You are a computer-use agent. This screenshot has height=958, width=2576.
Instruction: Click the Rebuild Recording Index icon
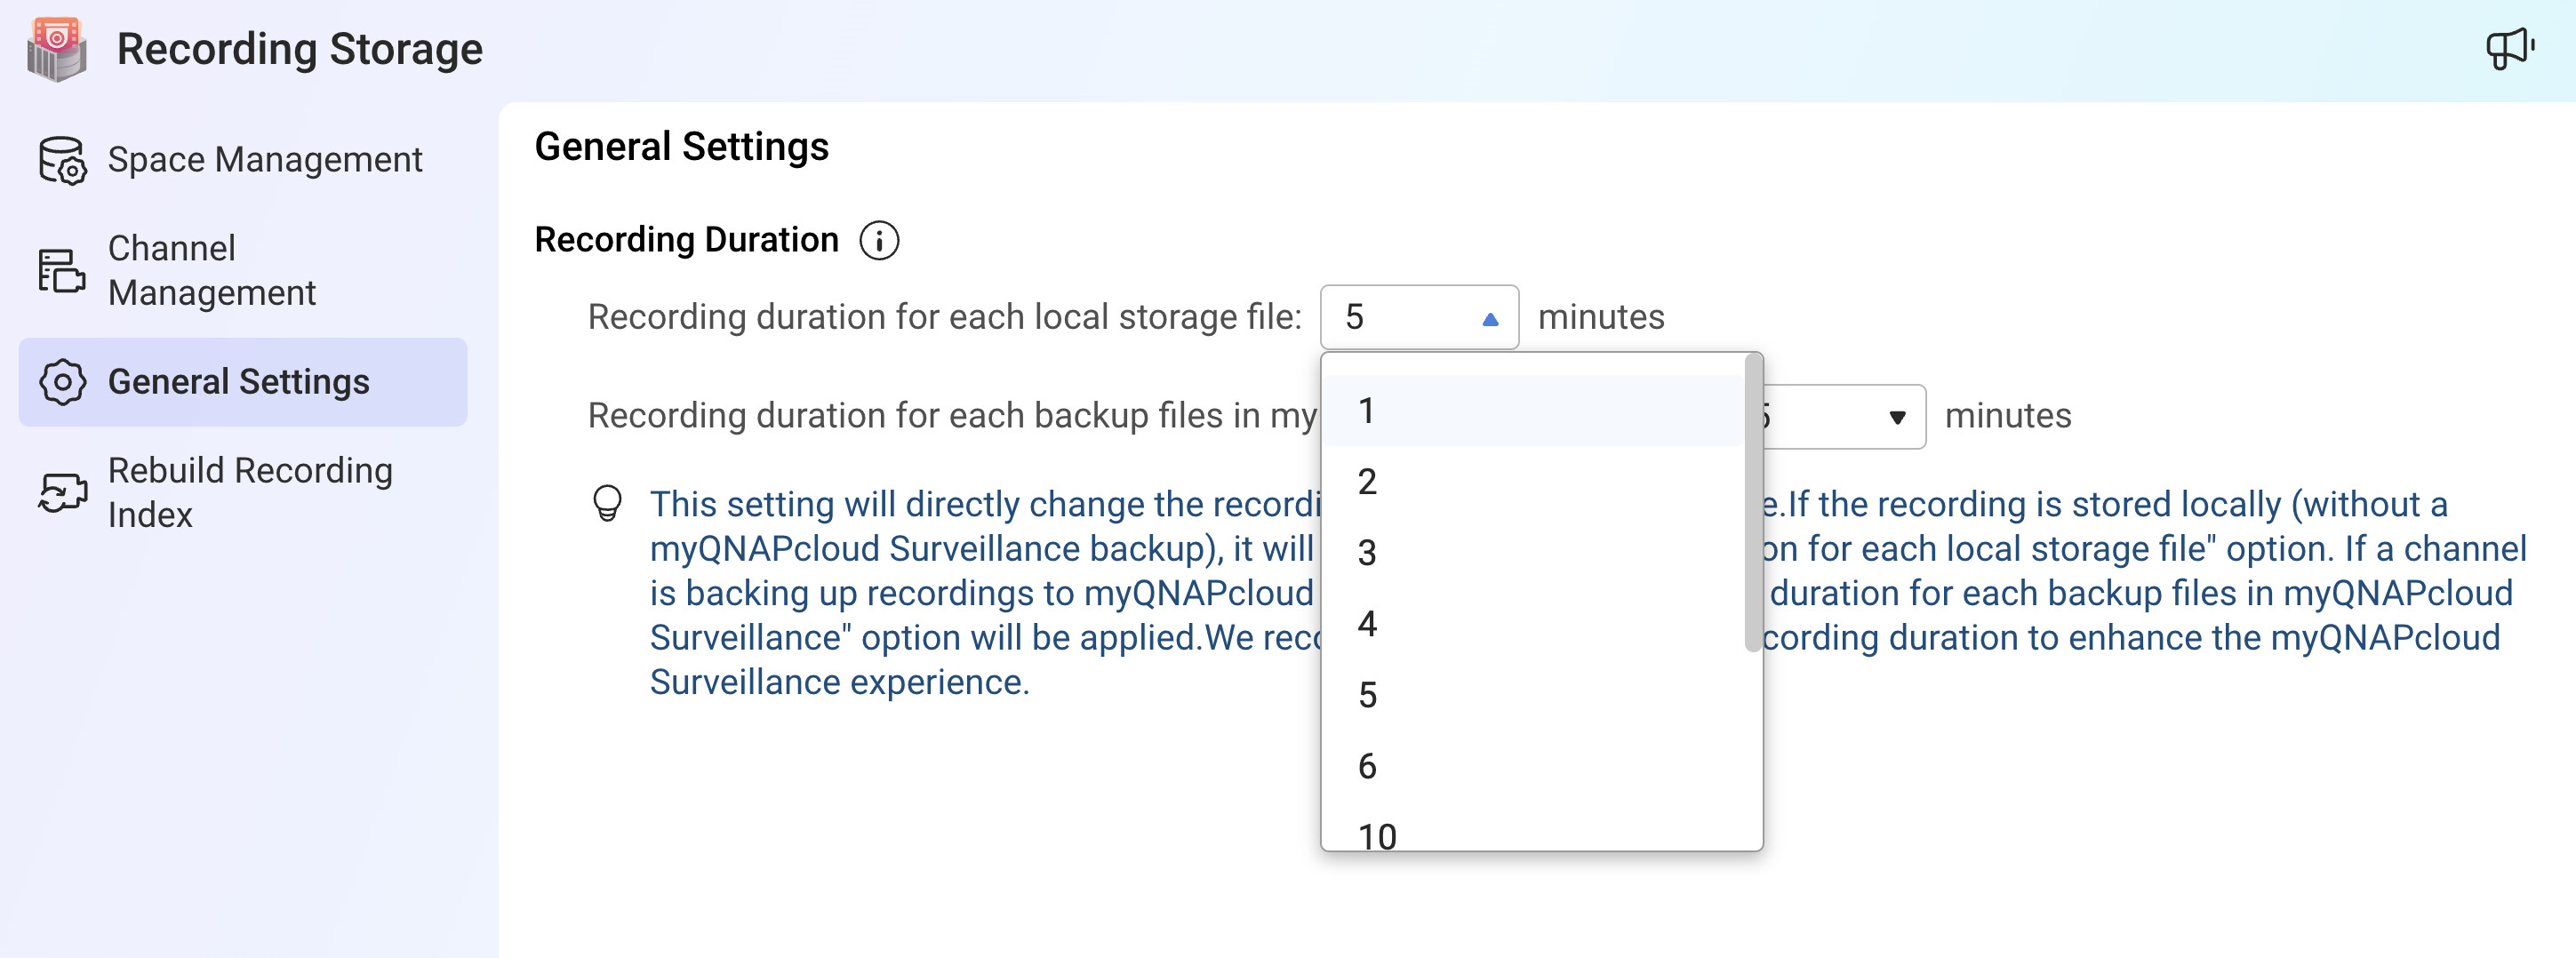62,493
